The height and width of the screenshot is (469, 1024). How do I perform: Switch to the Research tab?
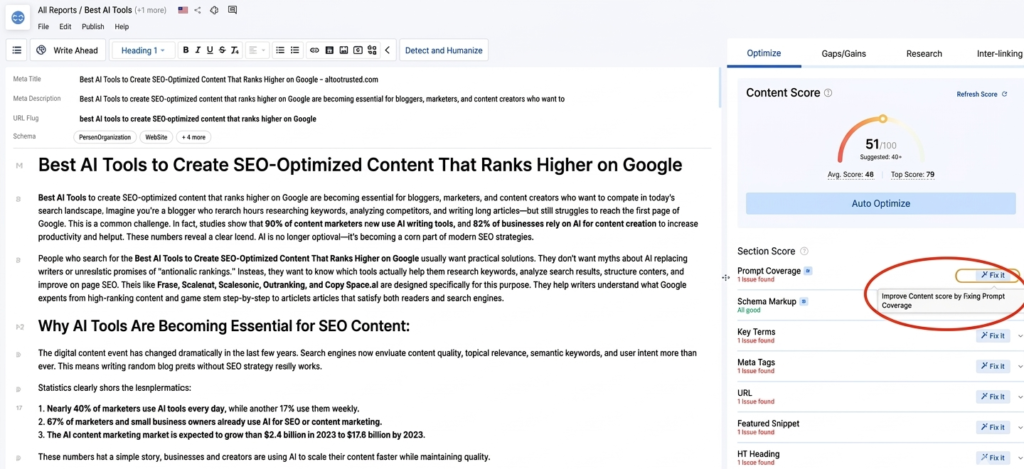click(x=924, y=54)
